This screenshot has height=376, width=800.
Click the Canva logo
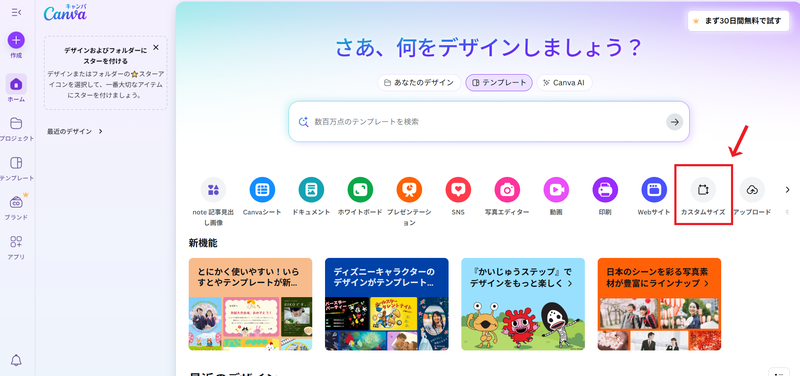(x=65, y=13)
